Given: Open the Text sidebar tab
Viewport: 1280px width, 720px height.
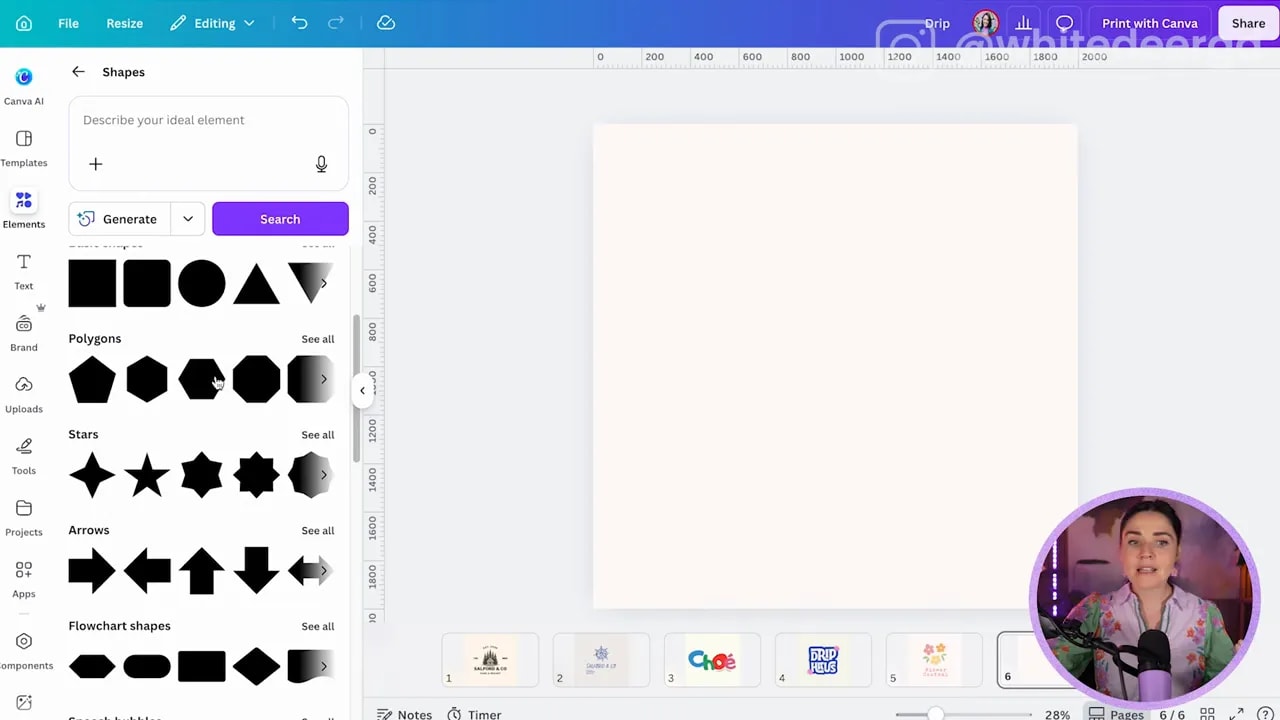Looking at the screenshot, I should click(x=24, y=271).
